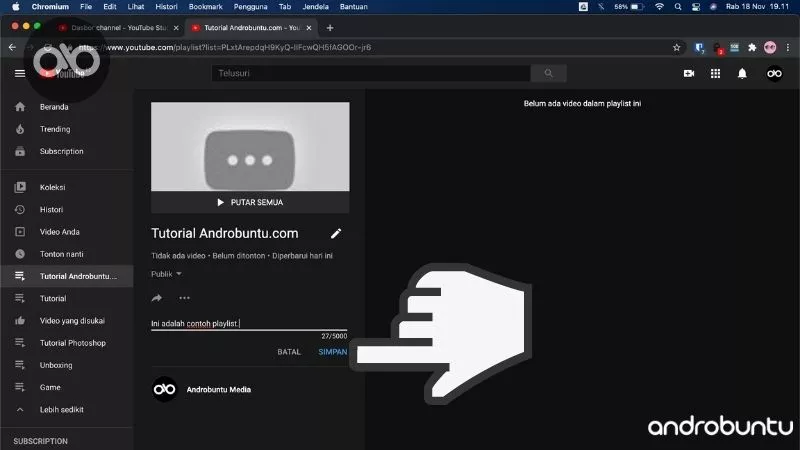Click into the playlist description field
The image size is (800, 450).
(249, 323)
